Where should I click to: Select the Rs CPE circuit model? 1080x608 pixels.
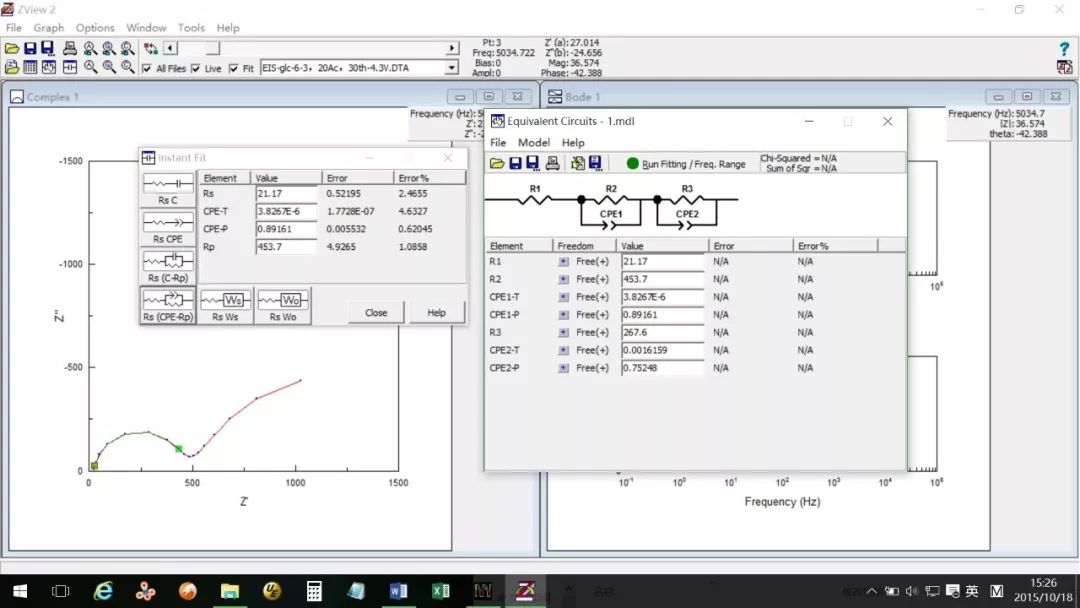pyautogui.click(x=168, y=228)
